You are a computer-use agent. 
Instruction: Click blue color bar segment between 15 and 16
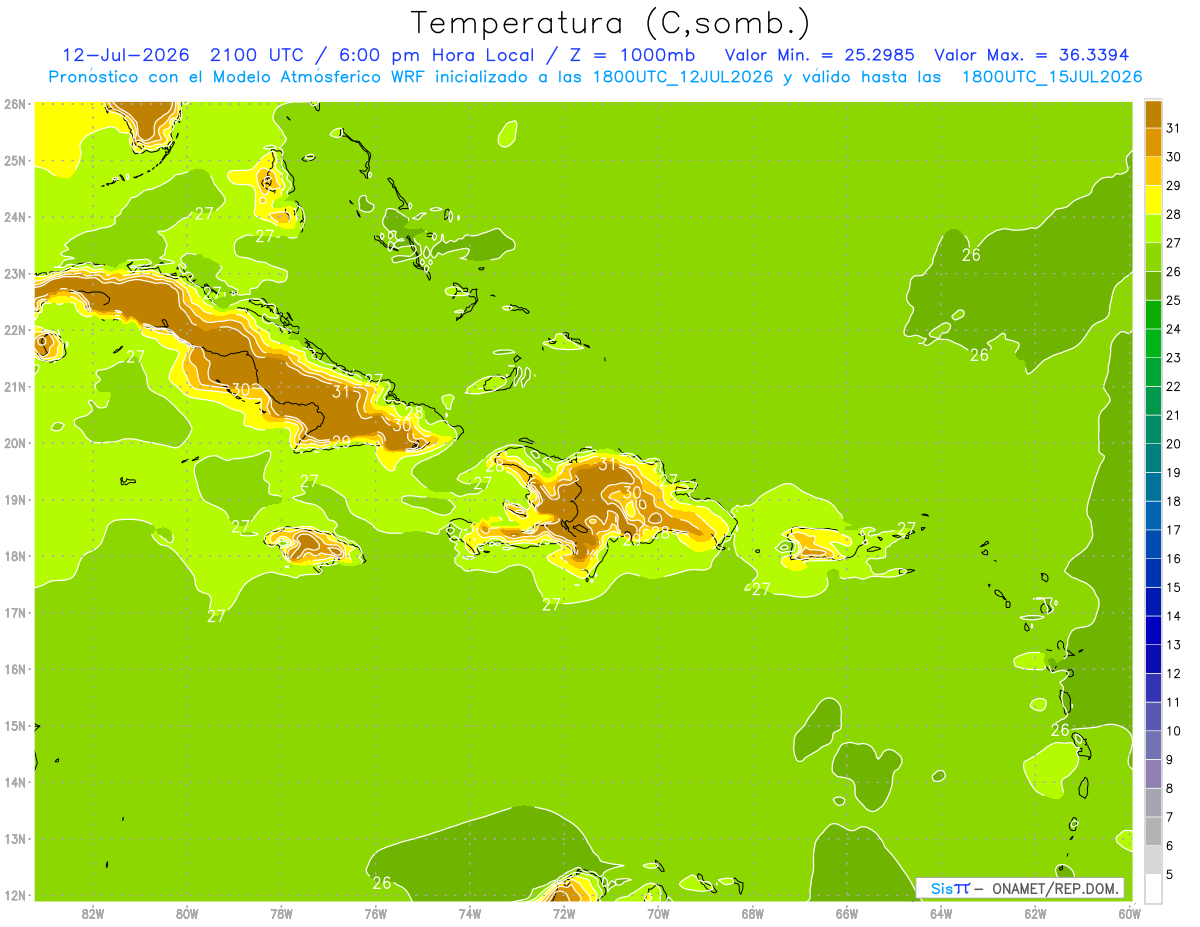tap(1153, 573)
